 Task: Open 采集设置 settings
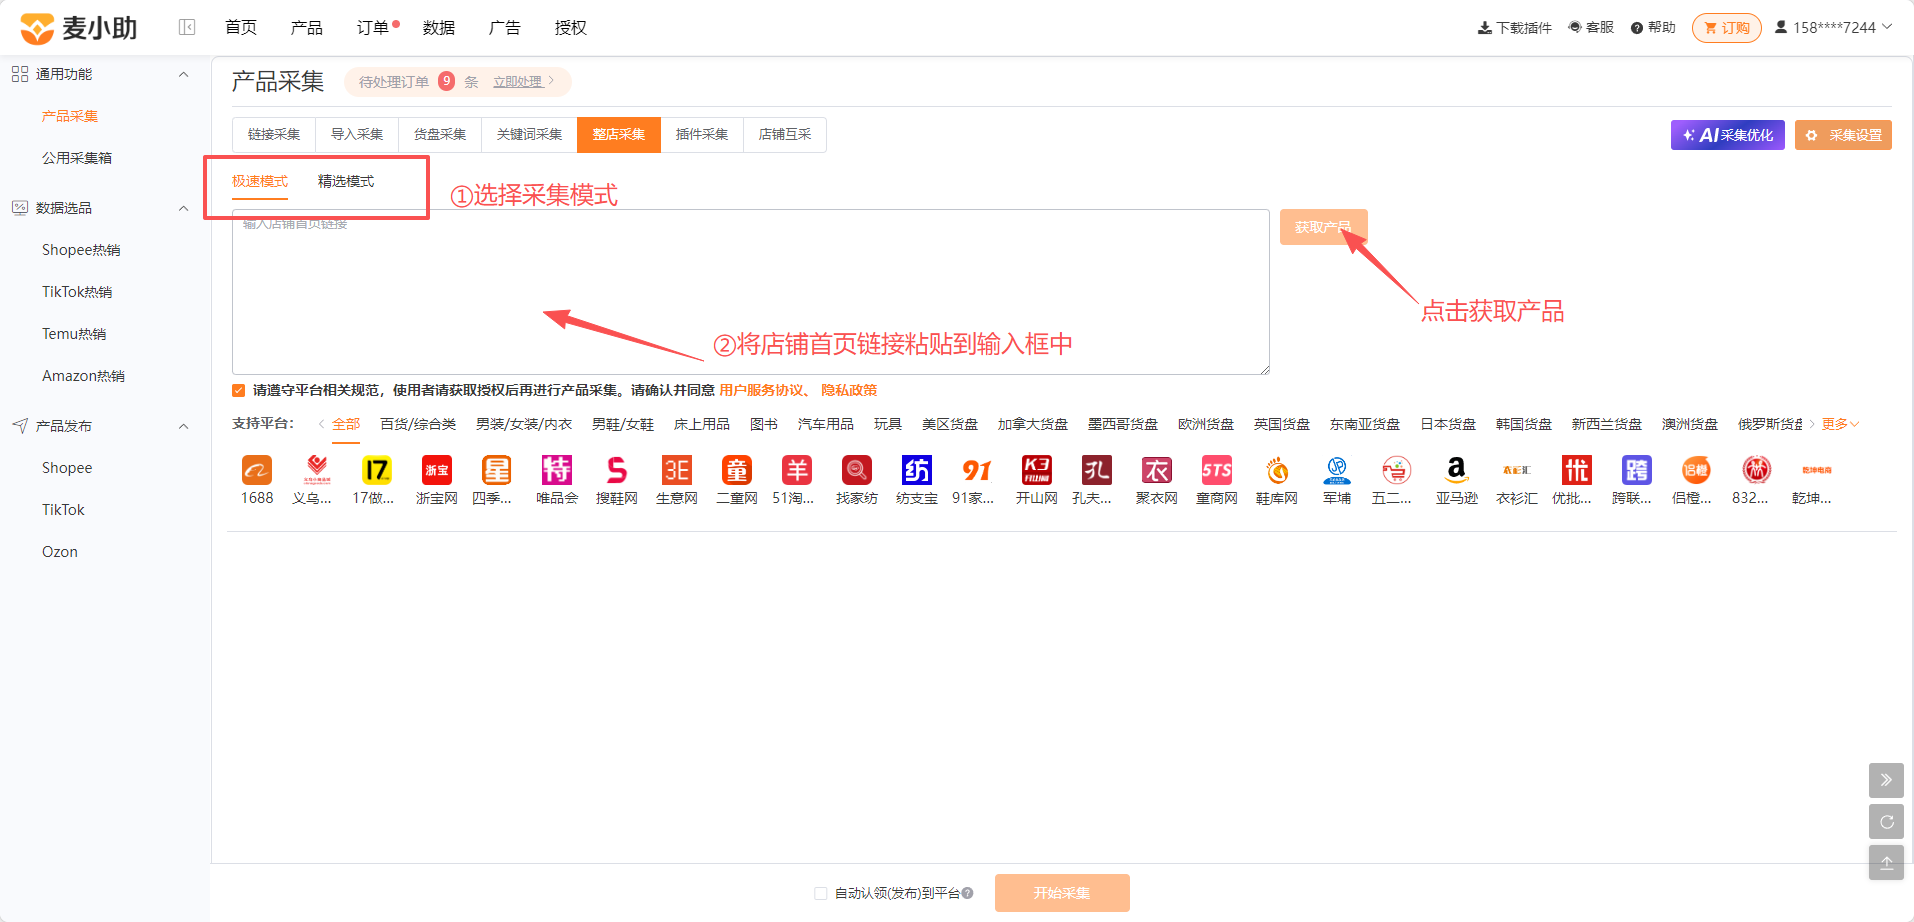1843,135
